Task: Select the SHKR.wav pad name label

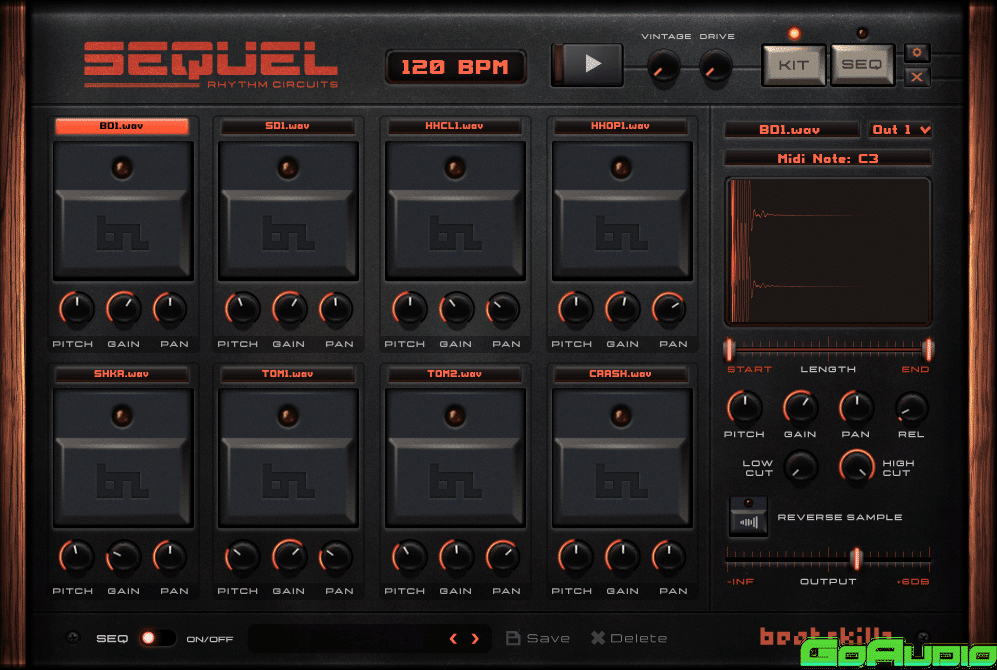Action: [121, 374]
